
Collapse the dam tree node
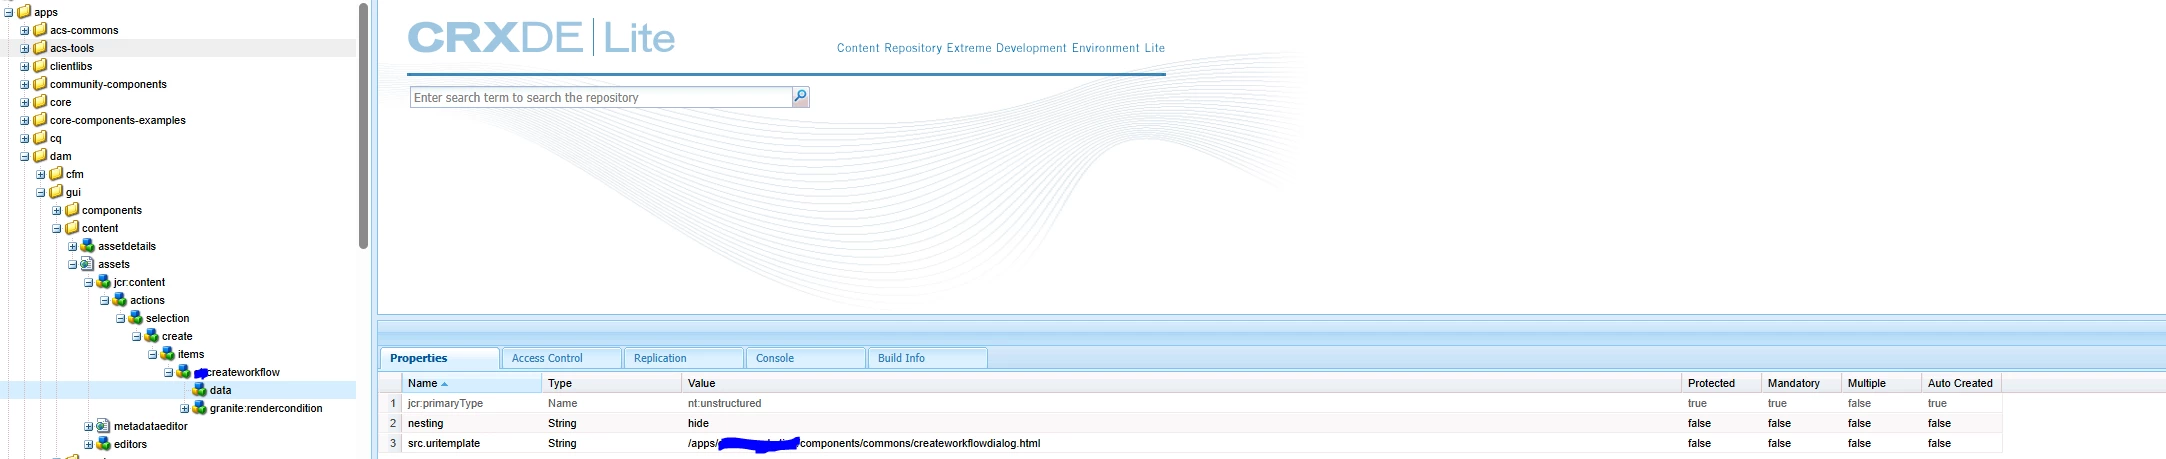pos(25,156)
